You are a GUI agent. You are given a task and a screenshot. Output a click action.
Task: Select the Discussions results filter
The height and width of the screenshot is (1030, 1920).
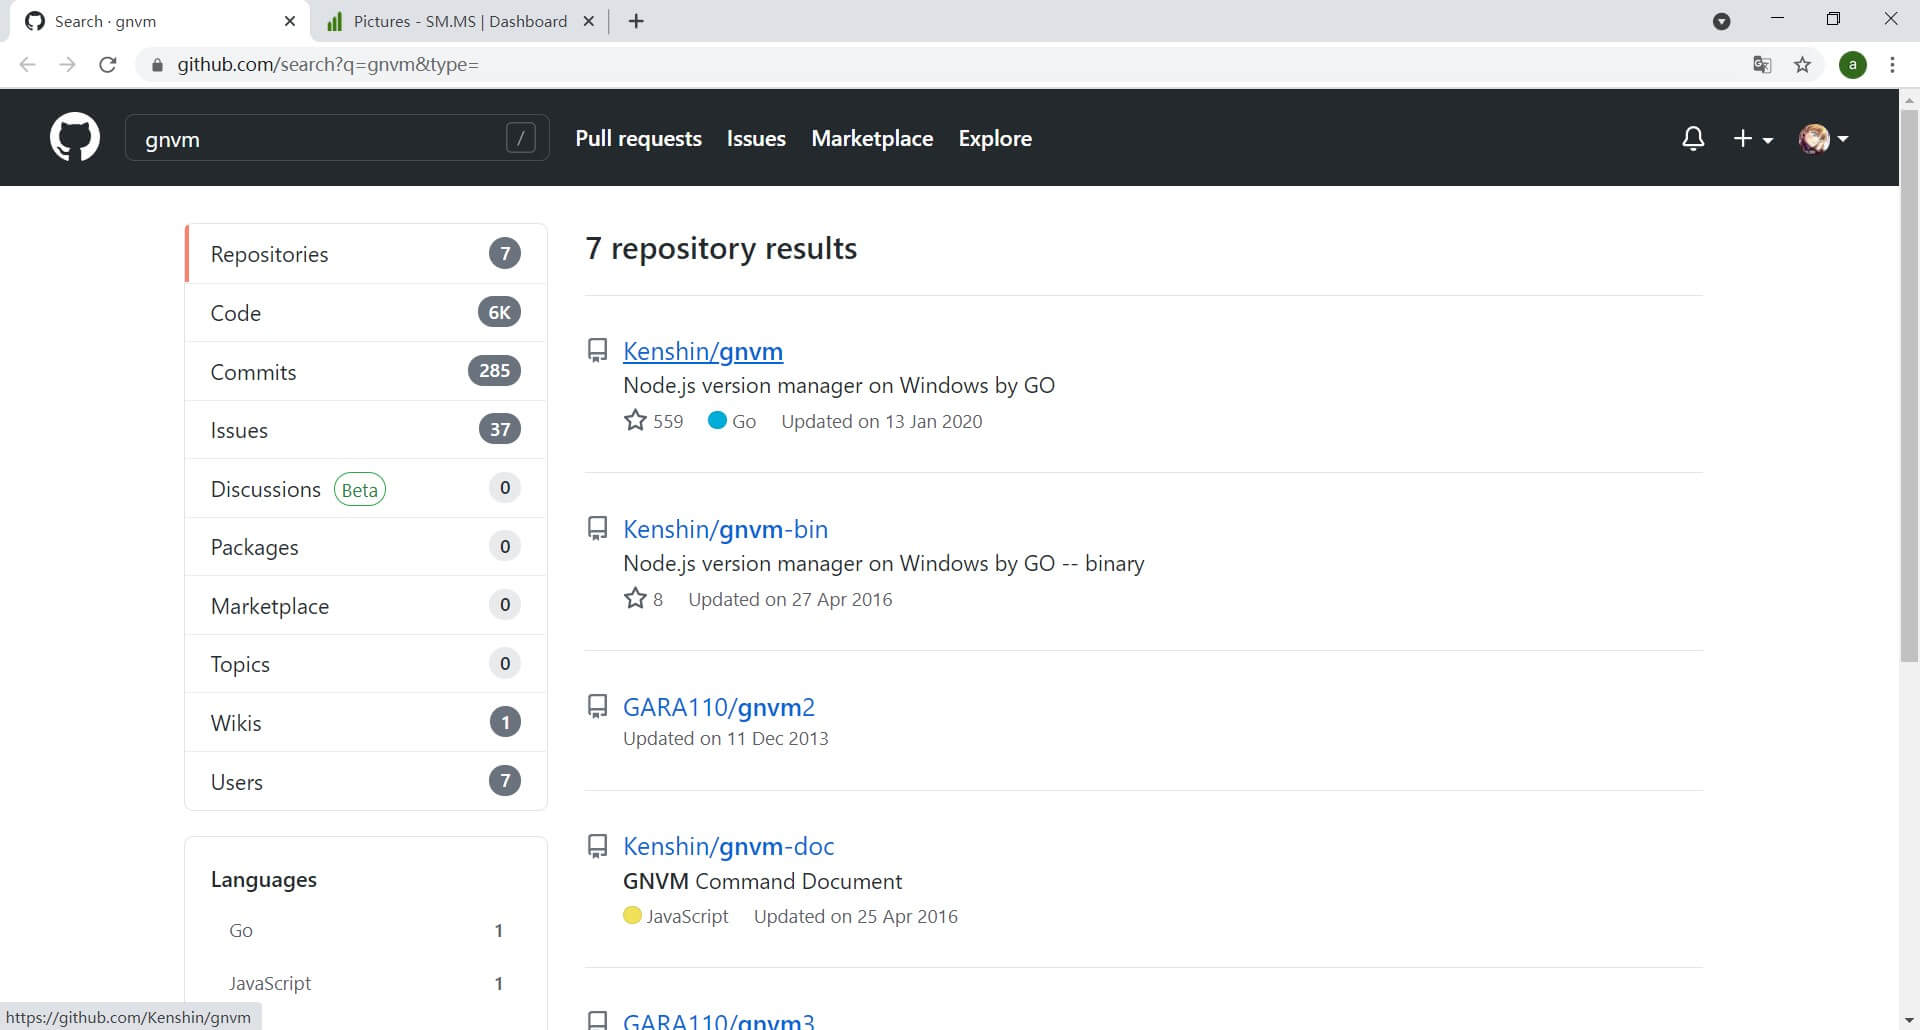[x=366, y=489]
